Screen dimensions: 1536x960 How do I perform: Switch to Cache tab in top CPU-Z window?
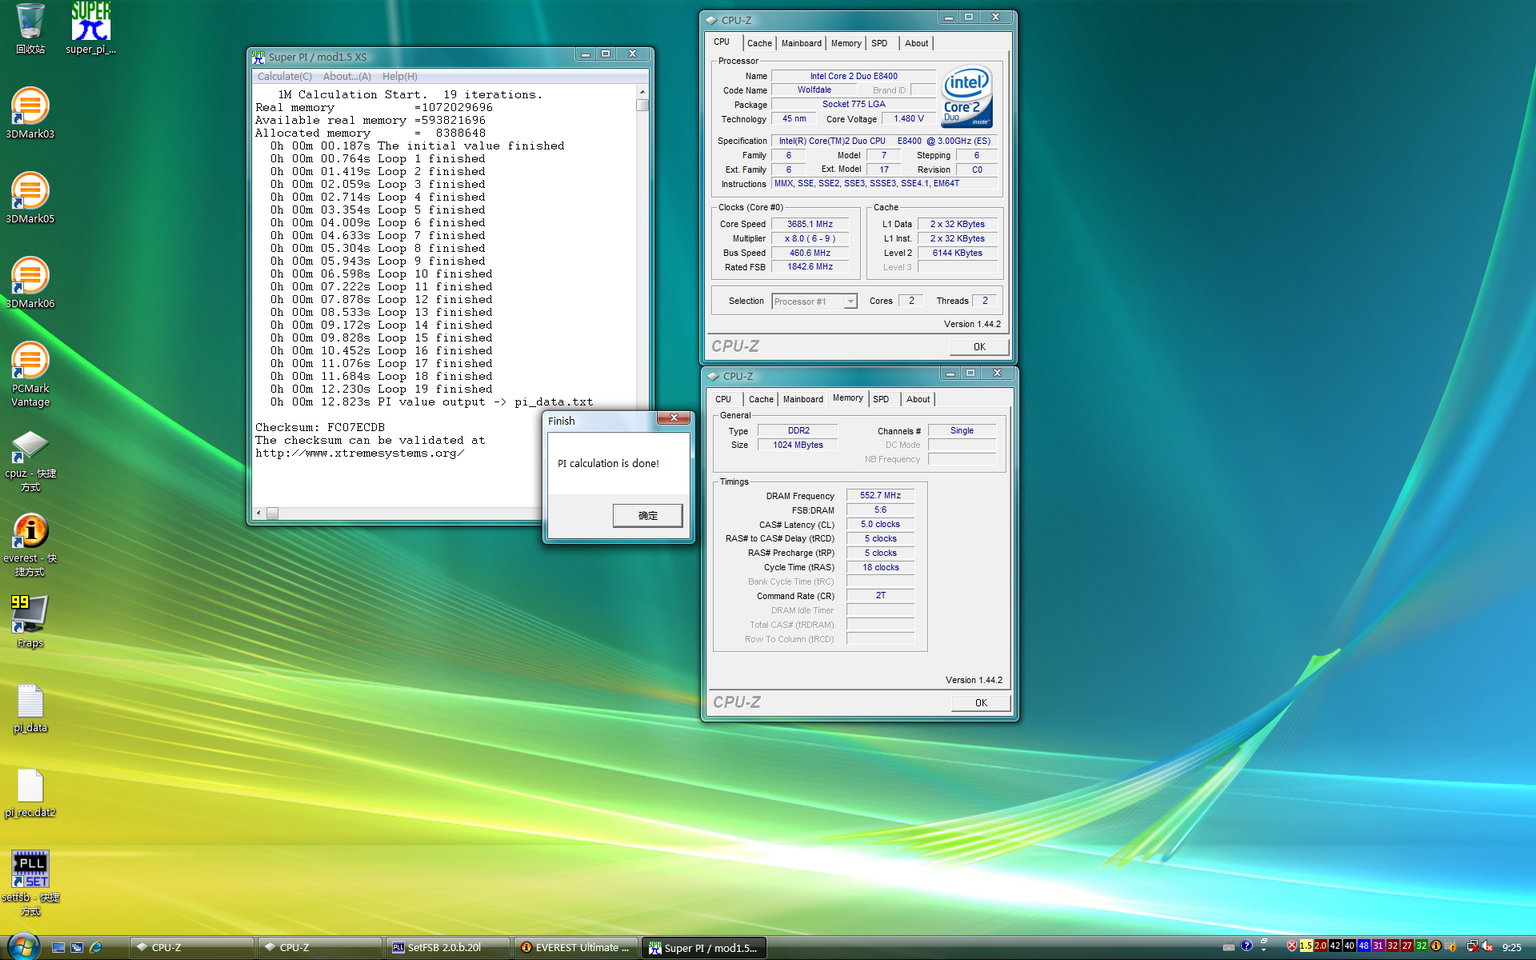[759, 43]
